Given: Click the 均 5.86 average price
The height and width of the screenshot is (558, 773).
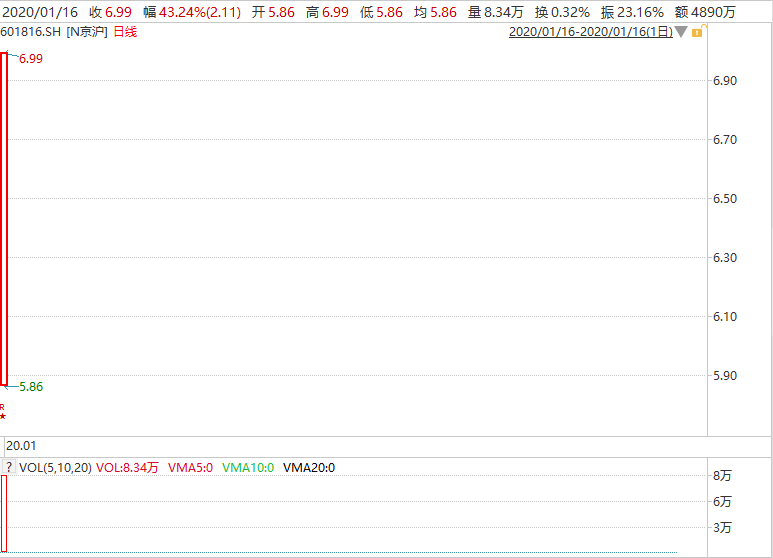Looking at the screenshot, I should click(435, 12).
